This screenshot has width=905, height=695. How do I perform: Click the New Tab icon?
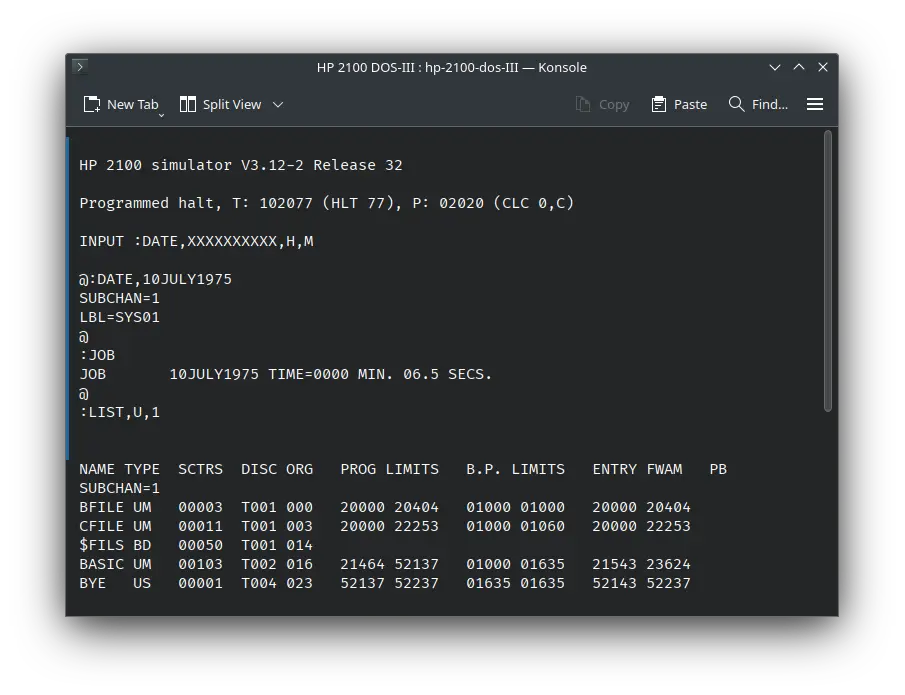tap(91, 104)
